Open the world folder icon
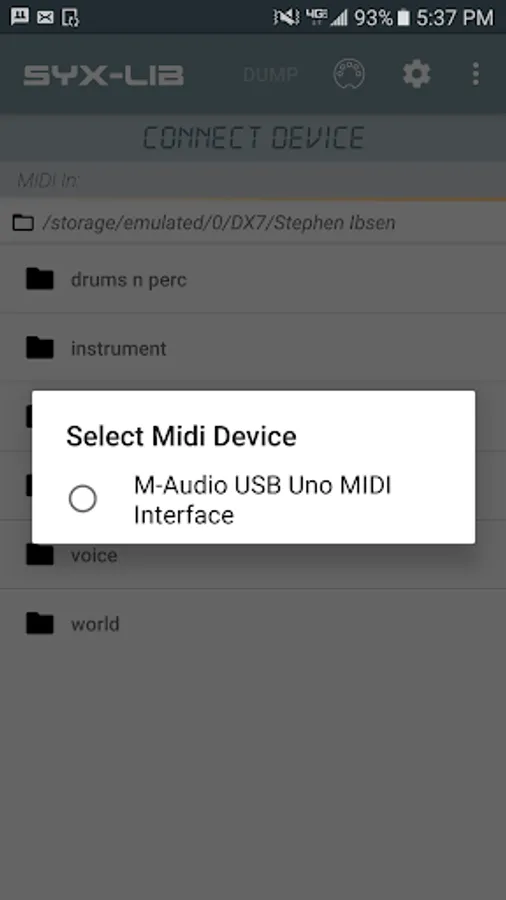Viewport: 506px width, 900px height. click(40, 624)
